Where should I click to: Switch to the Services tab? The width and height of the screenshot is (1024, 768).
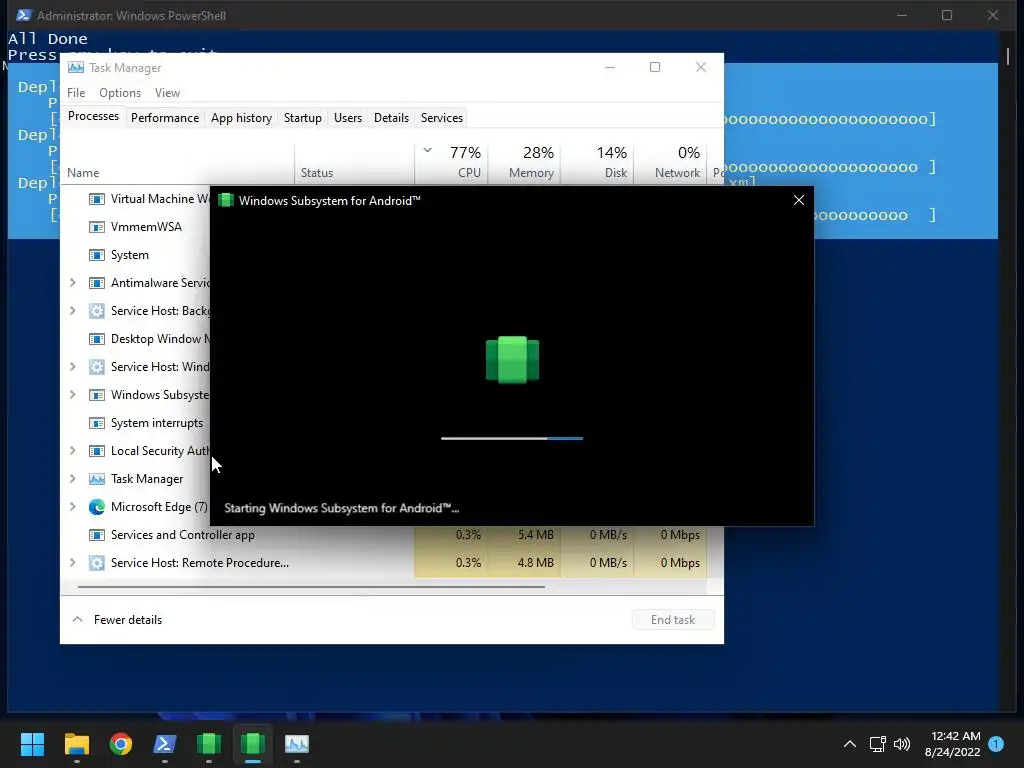[441, 118]
